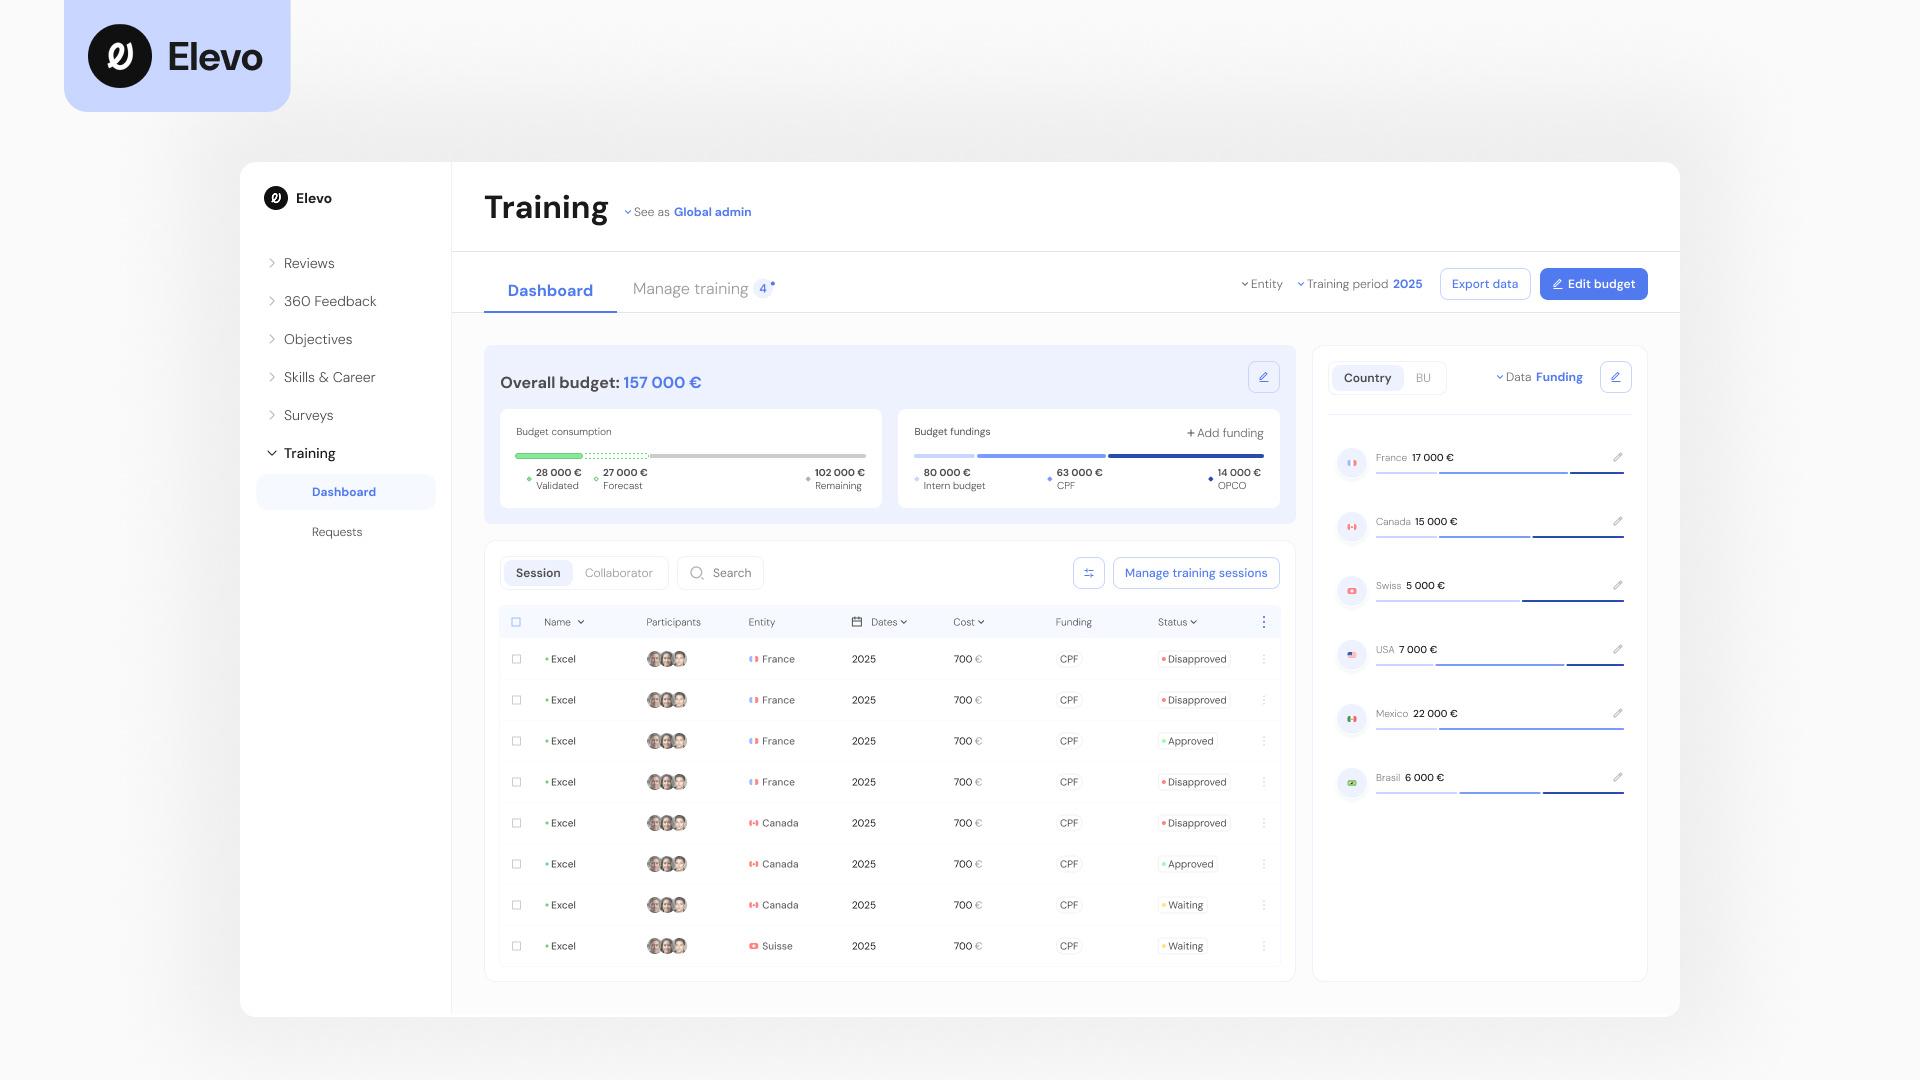Open the filter options icon beside Manage training sessions
The image size is (1920, 1080).
[1088, 573]
